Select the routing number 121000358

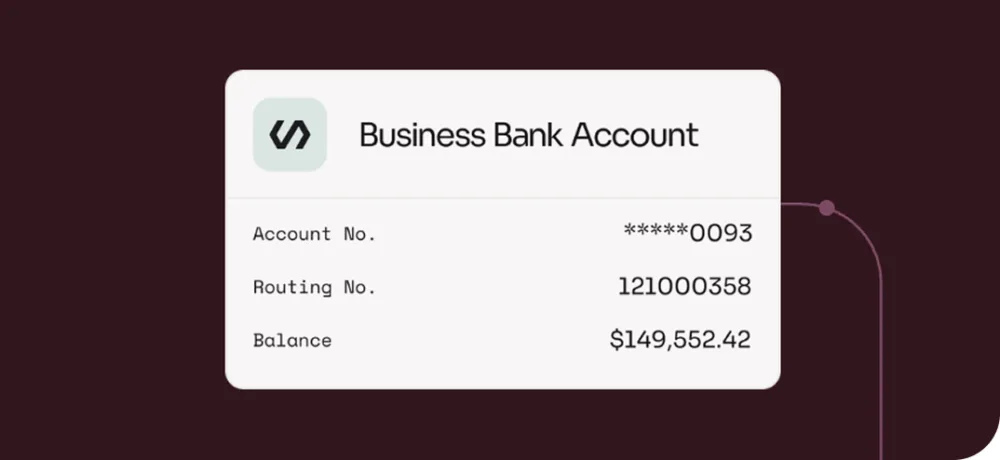point(684,287)
